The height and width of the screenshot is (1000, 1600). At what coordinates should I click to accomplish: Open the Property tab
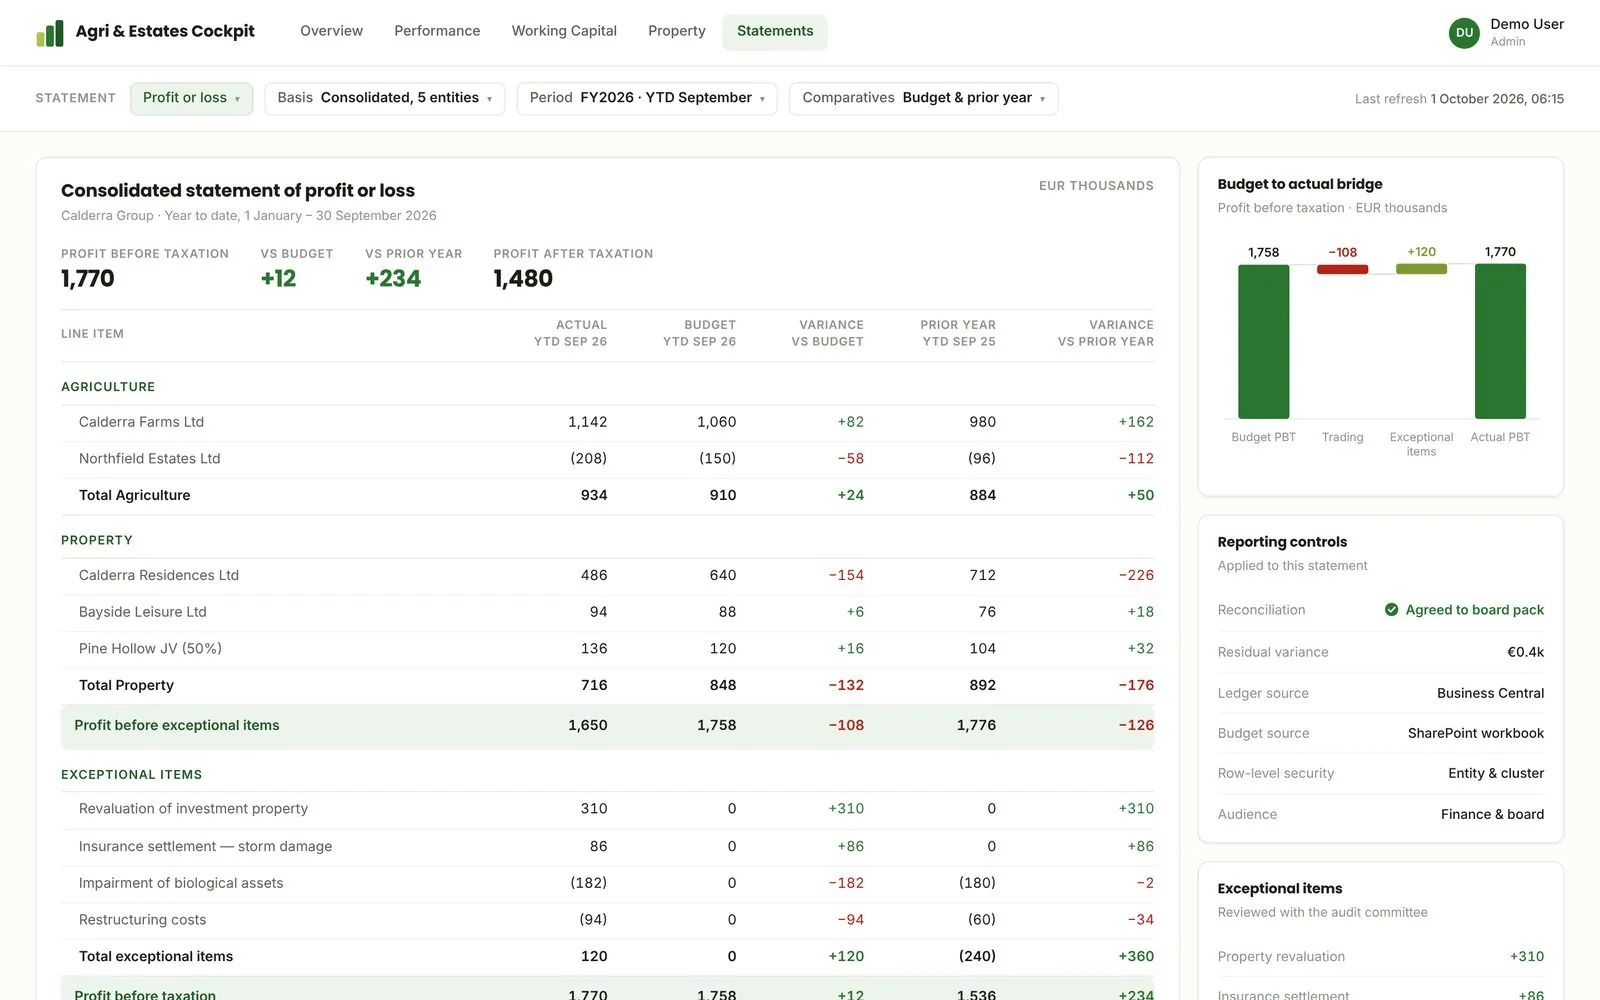click(677, 31)
